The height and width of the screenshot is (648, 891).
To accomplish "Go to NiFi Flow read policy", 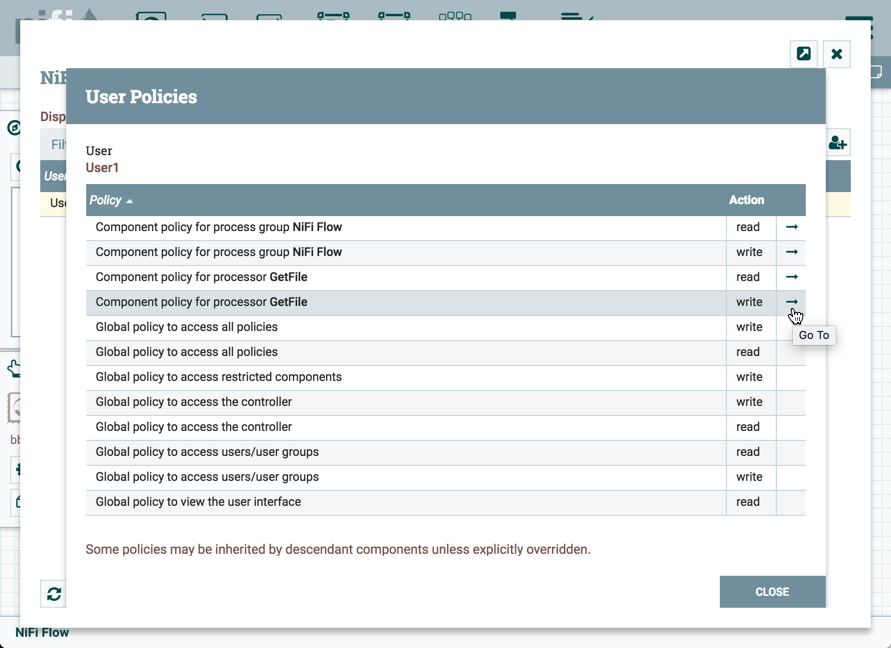I will pos(791,228).
